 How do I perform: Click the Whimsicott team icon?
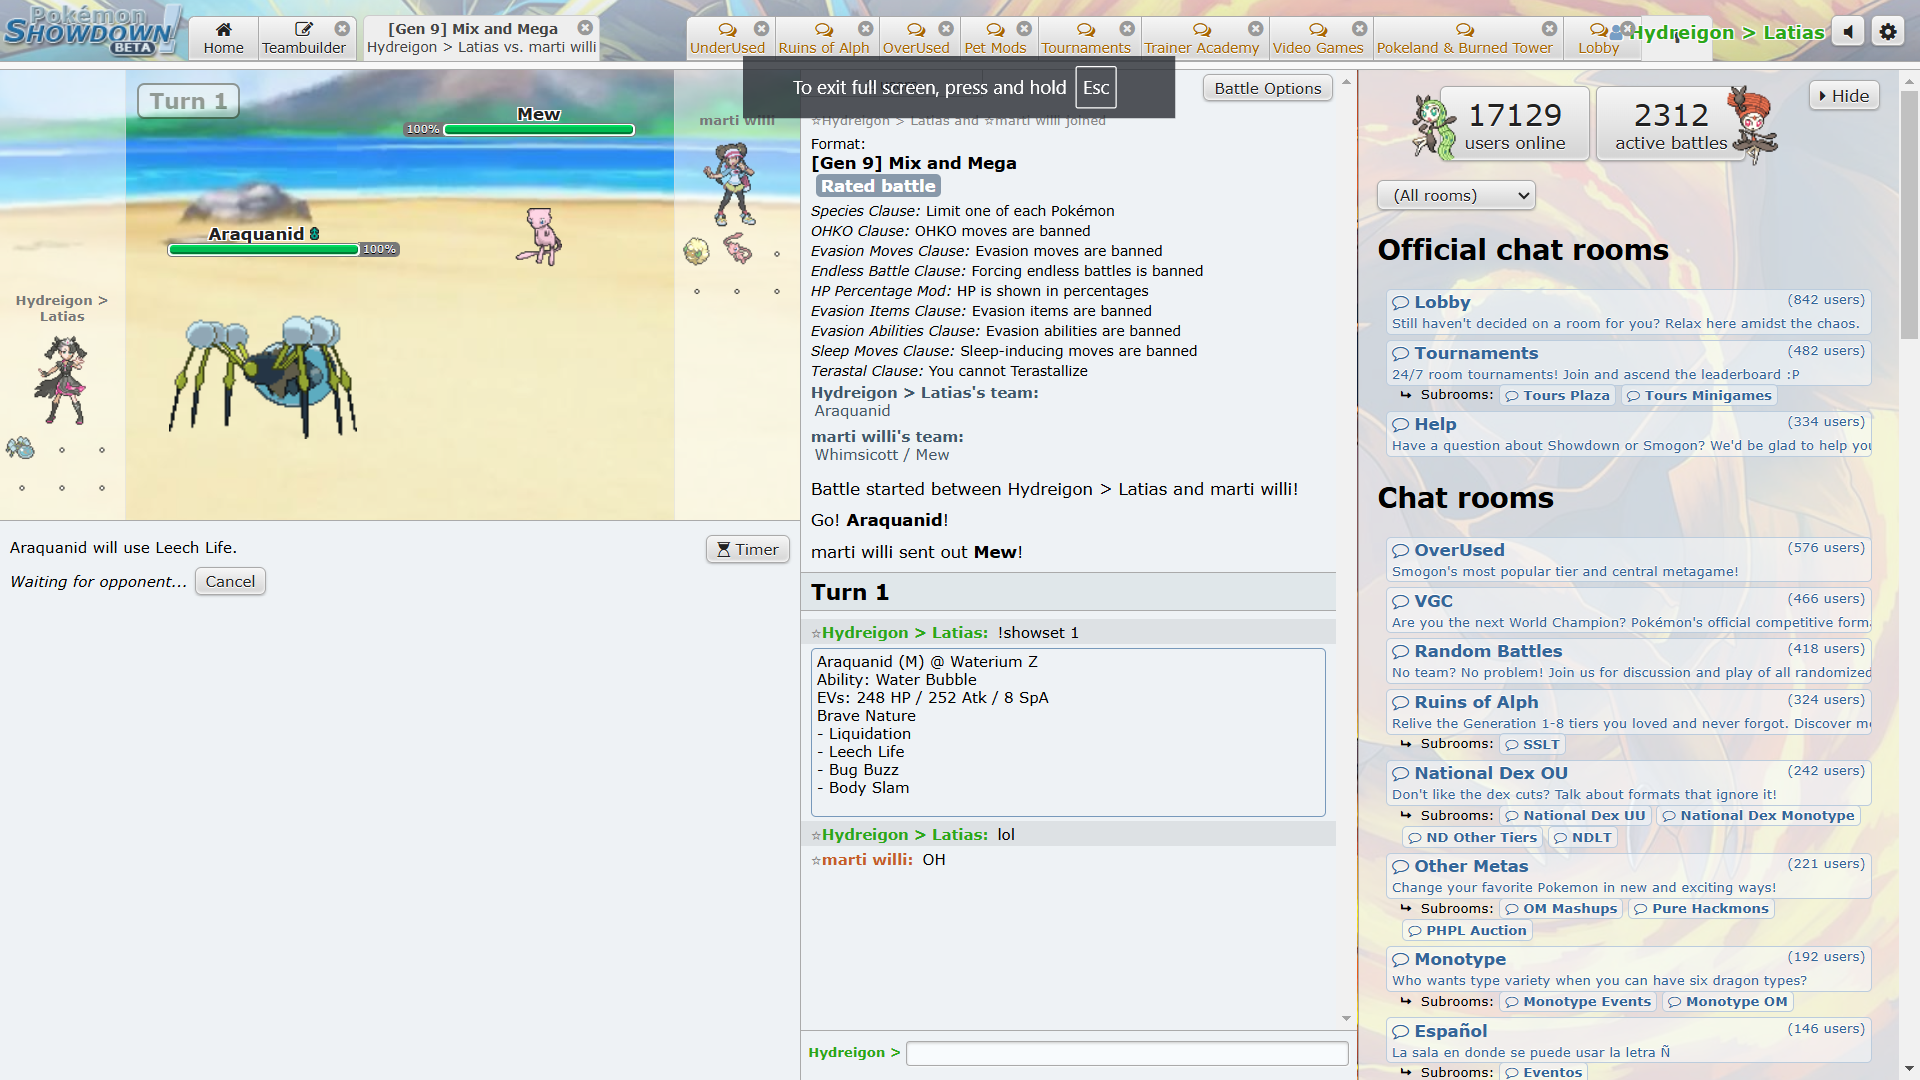(x=696, y=250)
